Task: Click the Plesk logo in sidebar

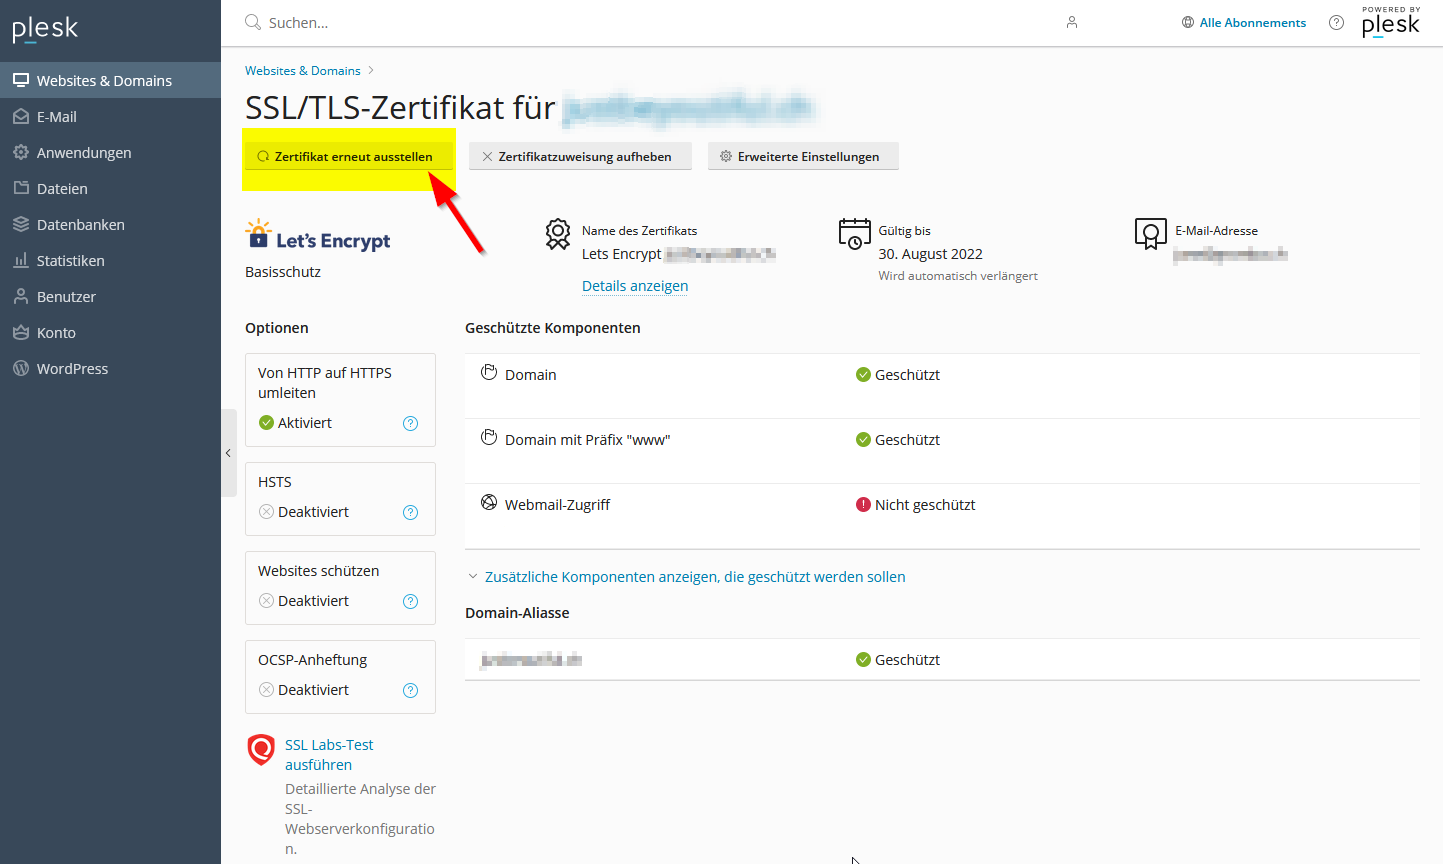Action: click(45, 29)
